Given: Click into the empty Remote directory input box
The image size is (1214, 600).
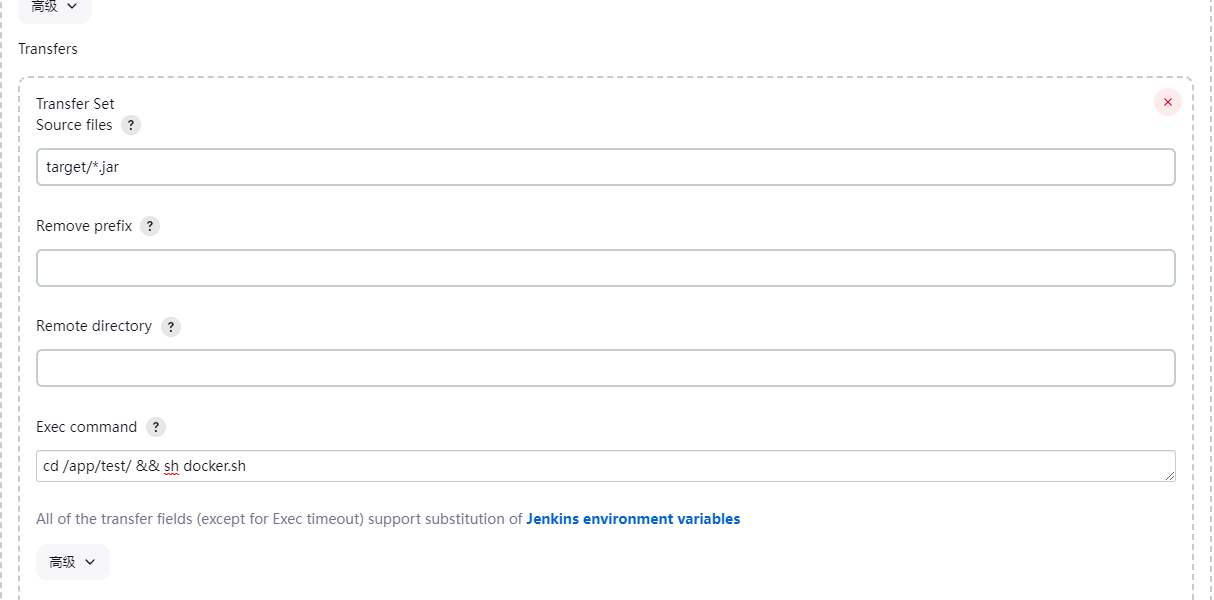Looking at the screenshot, I should (605, 368).
